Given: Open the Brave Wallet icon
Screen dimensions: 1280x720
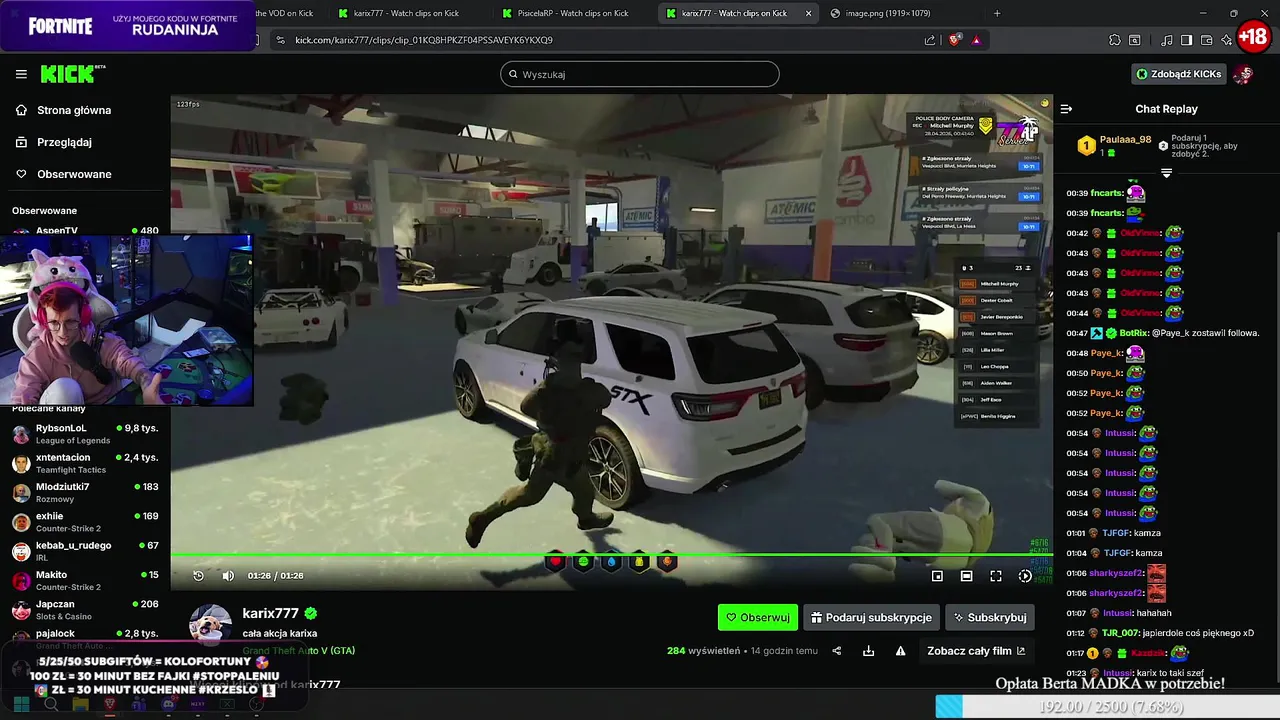Looking at the screenshot, I should (x=1206, y=40).
